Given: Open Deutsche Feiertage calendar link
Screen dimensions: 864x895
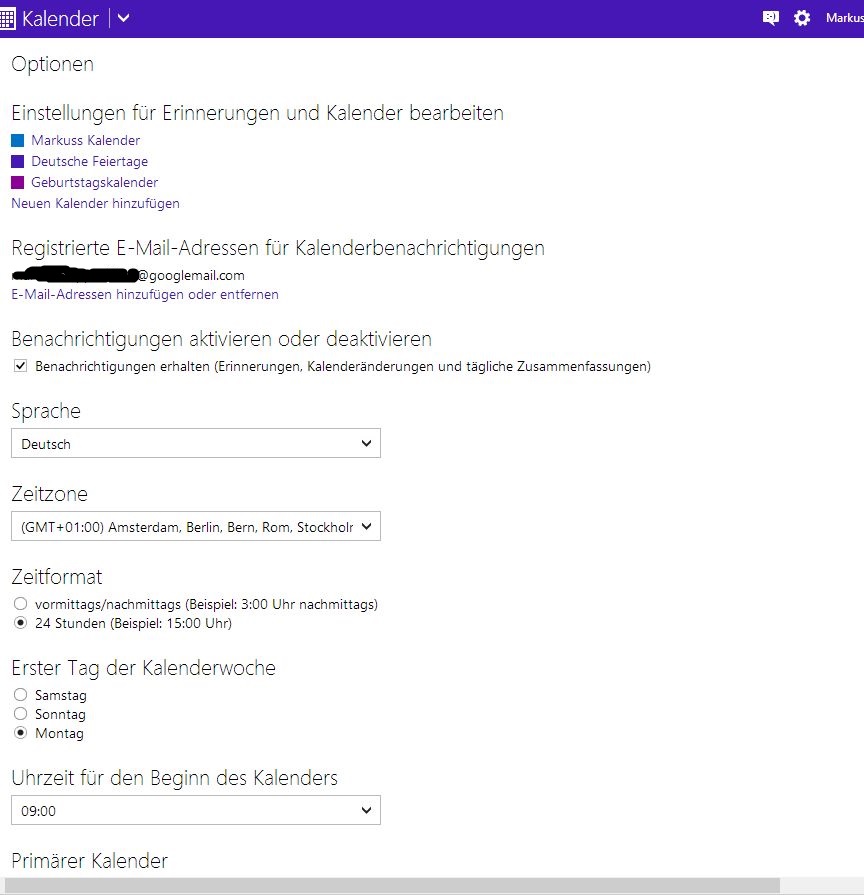Looking at the screenshot, I should tap(89, 162).
